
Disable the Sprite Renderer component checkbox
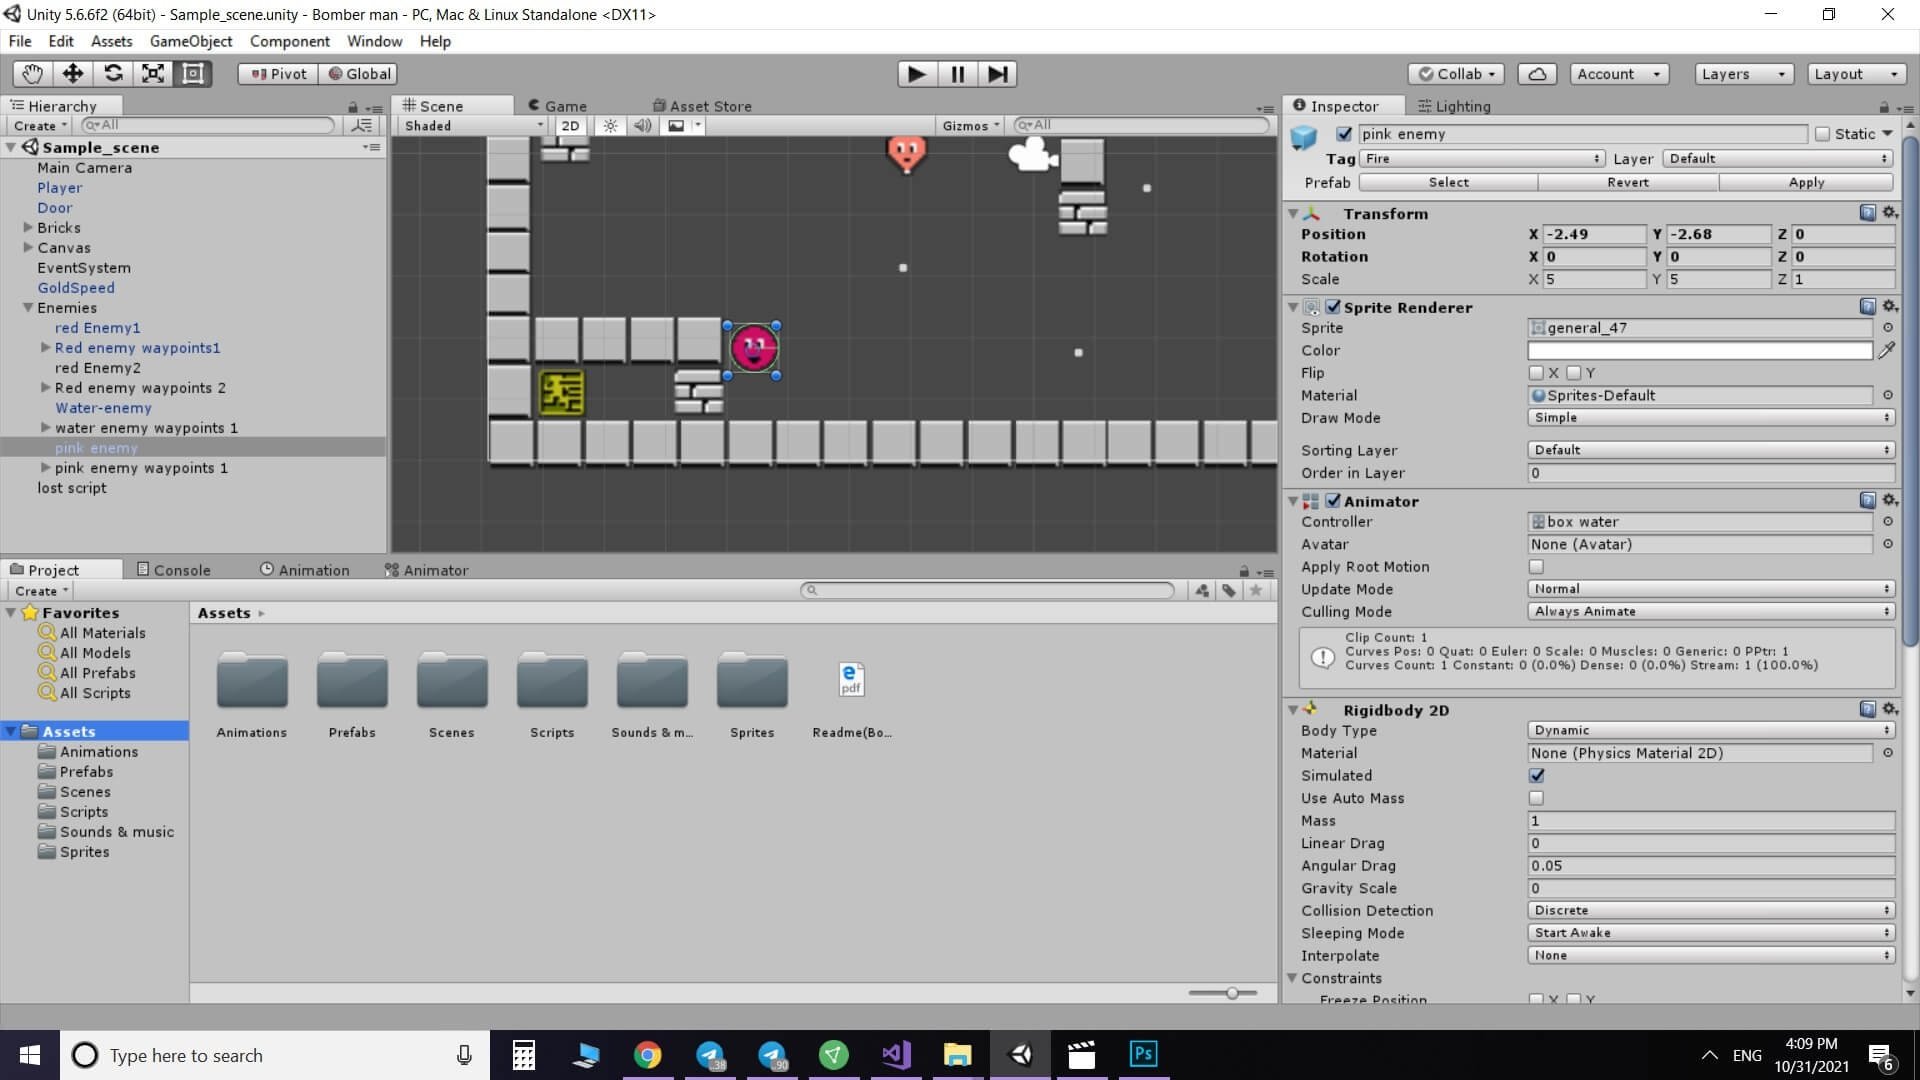(x=1333, y=307)
